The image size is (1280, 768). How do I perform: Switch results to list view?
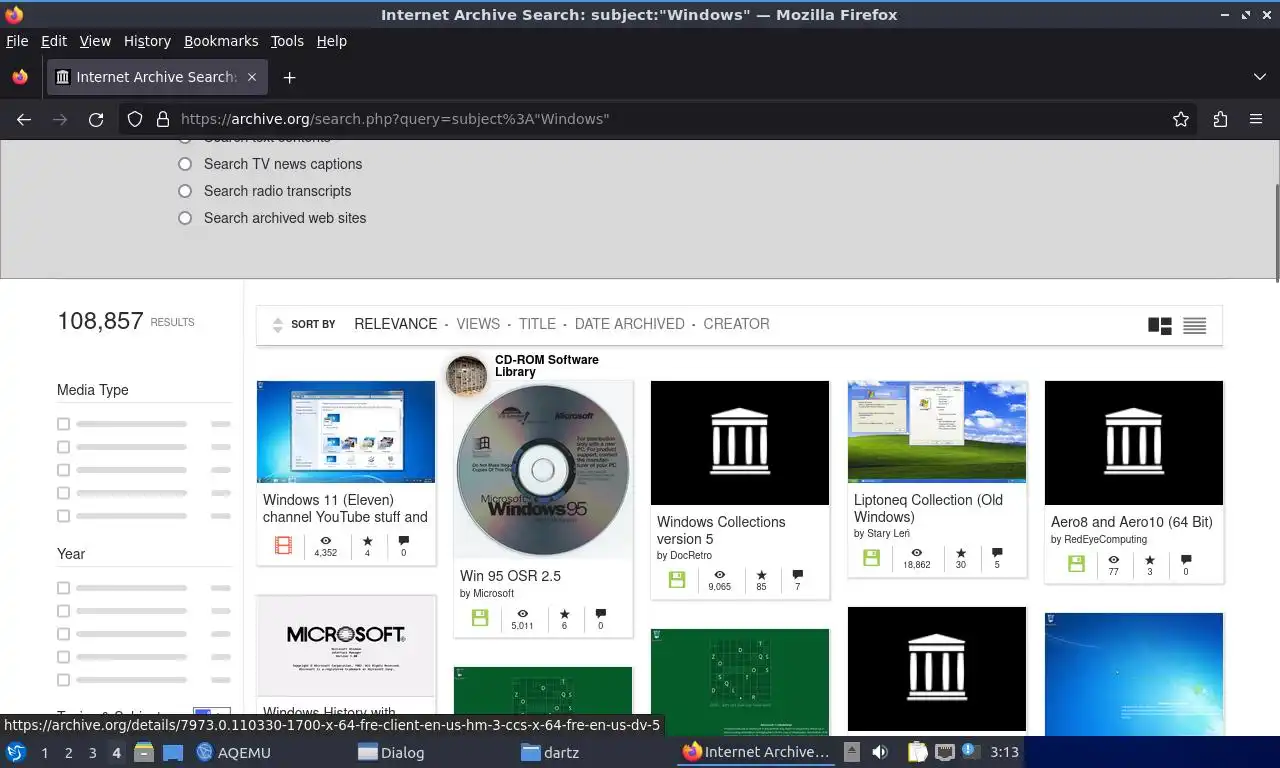[x=1194, y=325]
